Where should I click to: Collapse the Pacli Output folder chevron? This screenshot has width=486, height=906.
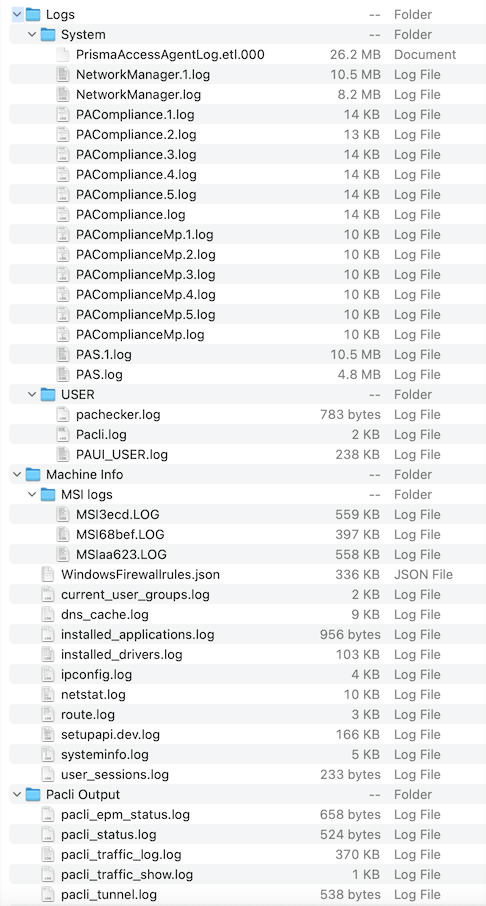[17, 794]
